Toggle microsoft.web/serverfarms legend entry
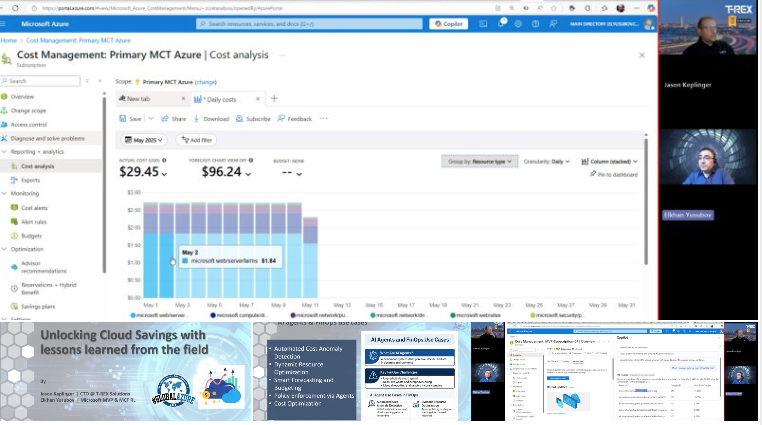 tap(159, 315)
